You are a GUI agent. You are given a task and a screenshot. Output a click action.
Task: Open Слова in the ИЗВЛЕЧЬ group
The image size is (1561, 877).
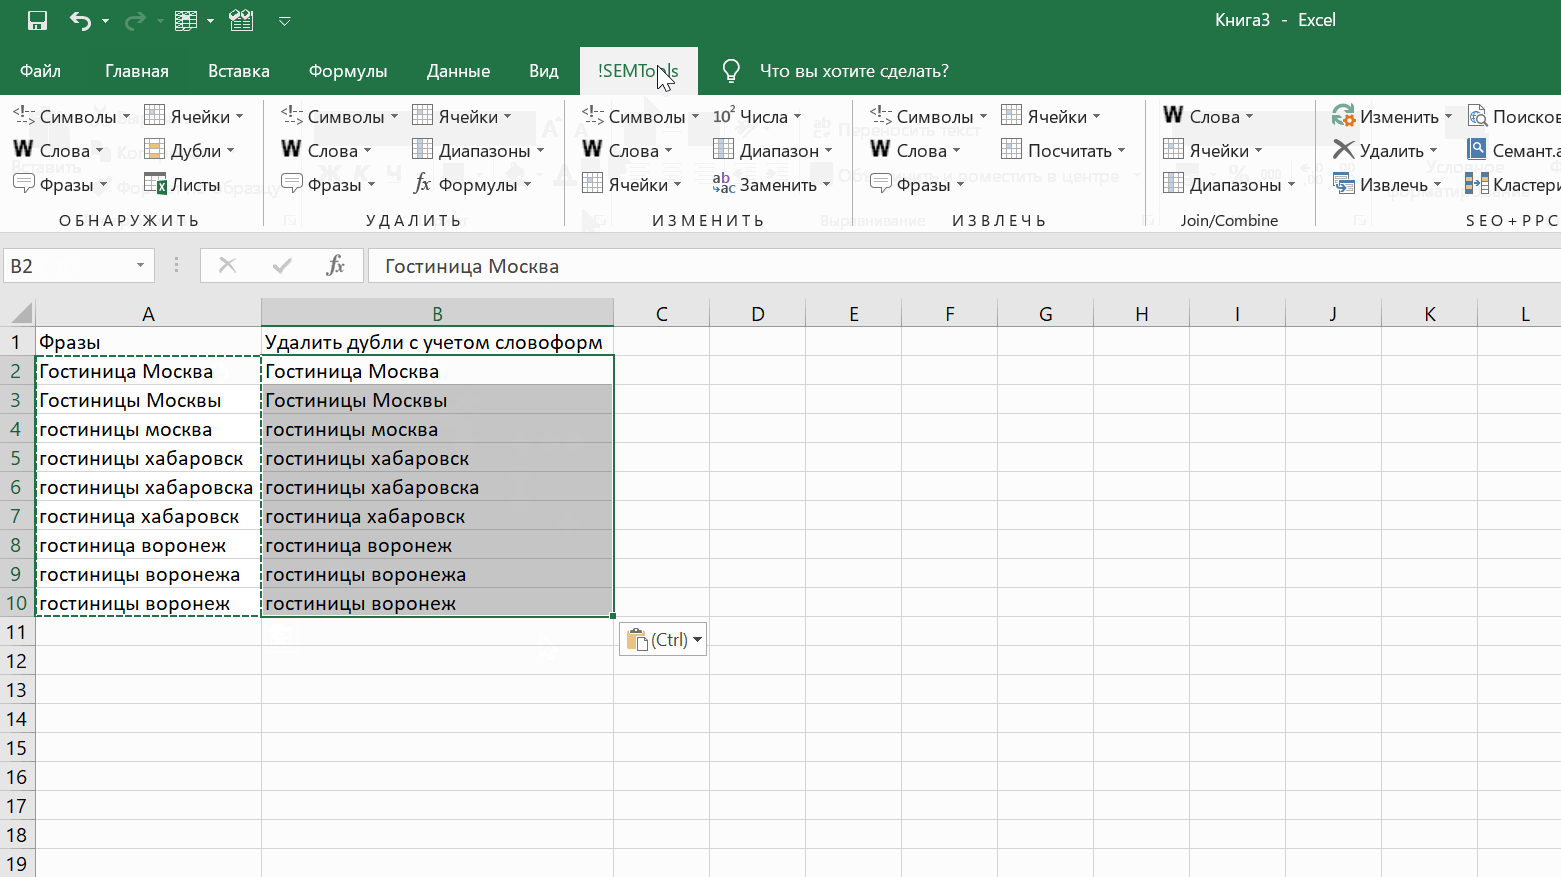[916, 151]
